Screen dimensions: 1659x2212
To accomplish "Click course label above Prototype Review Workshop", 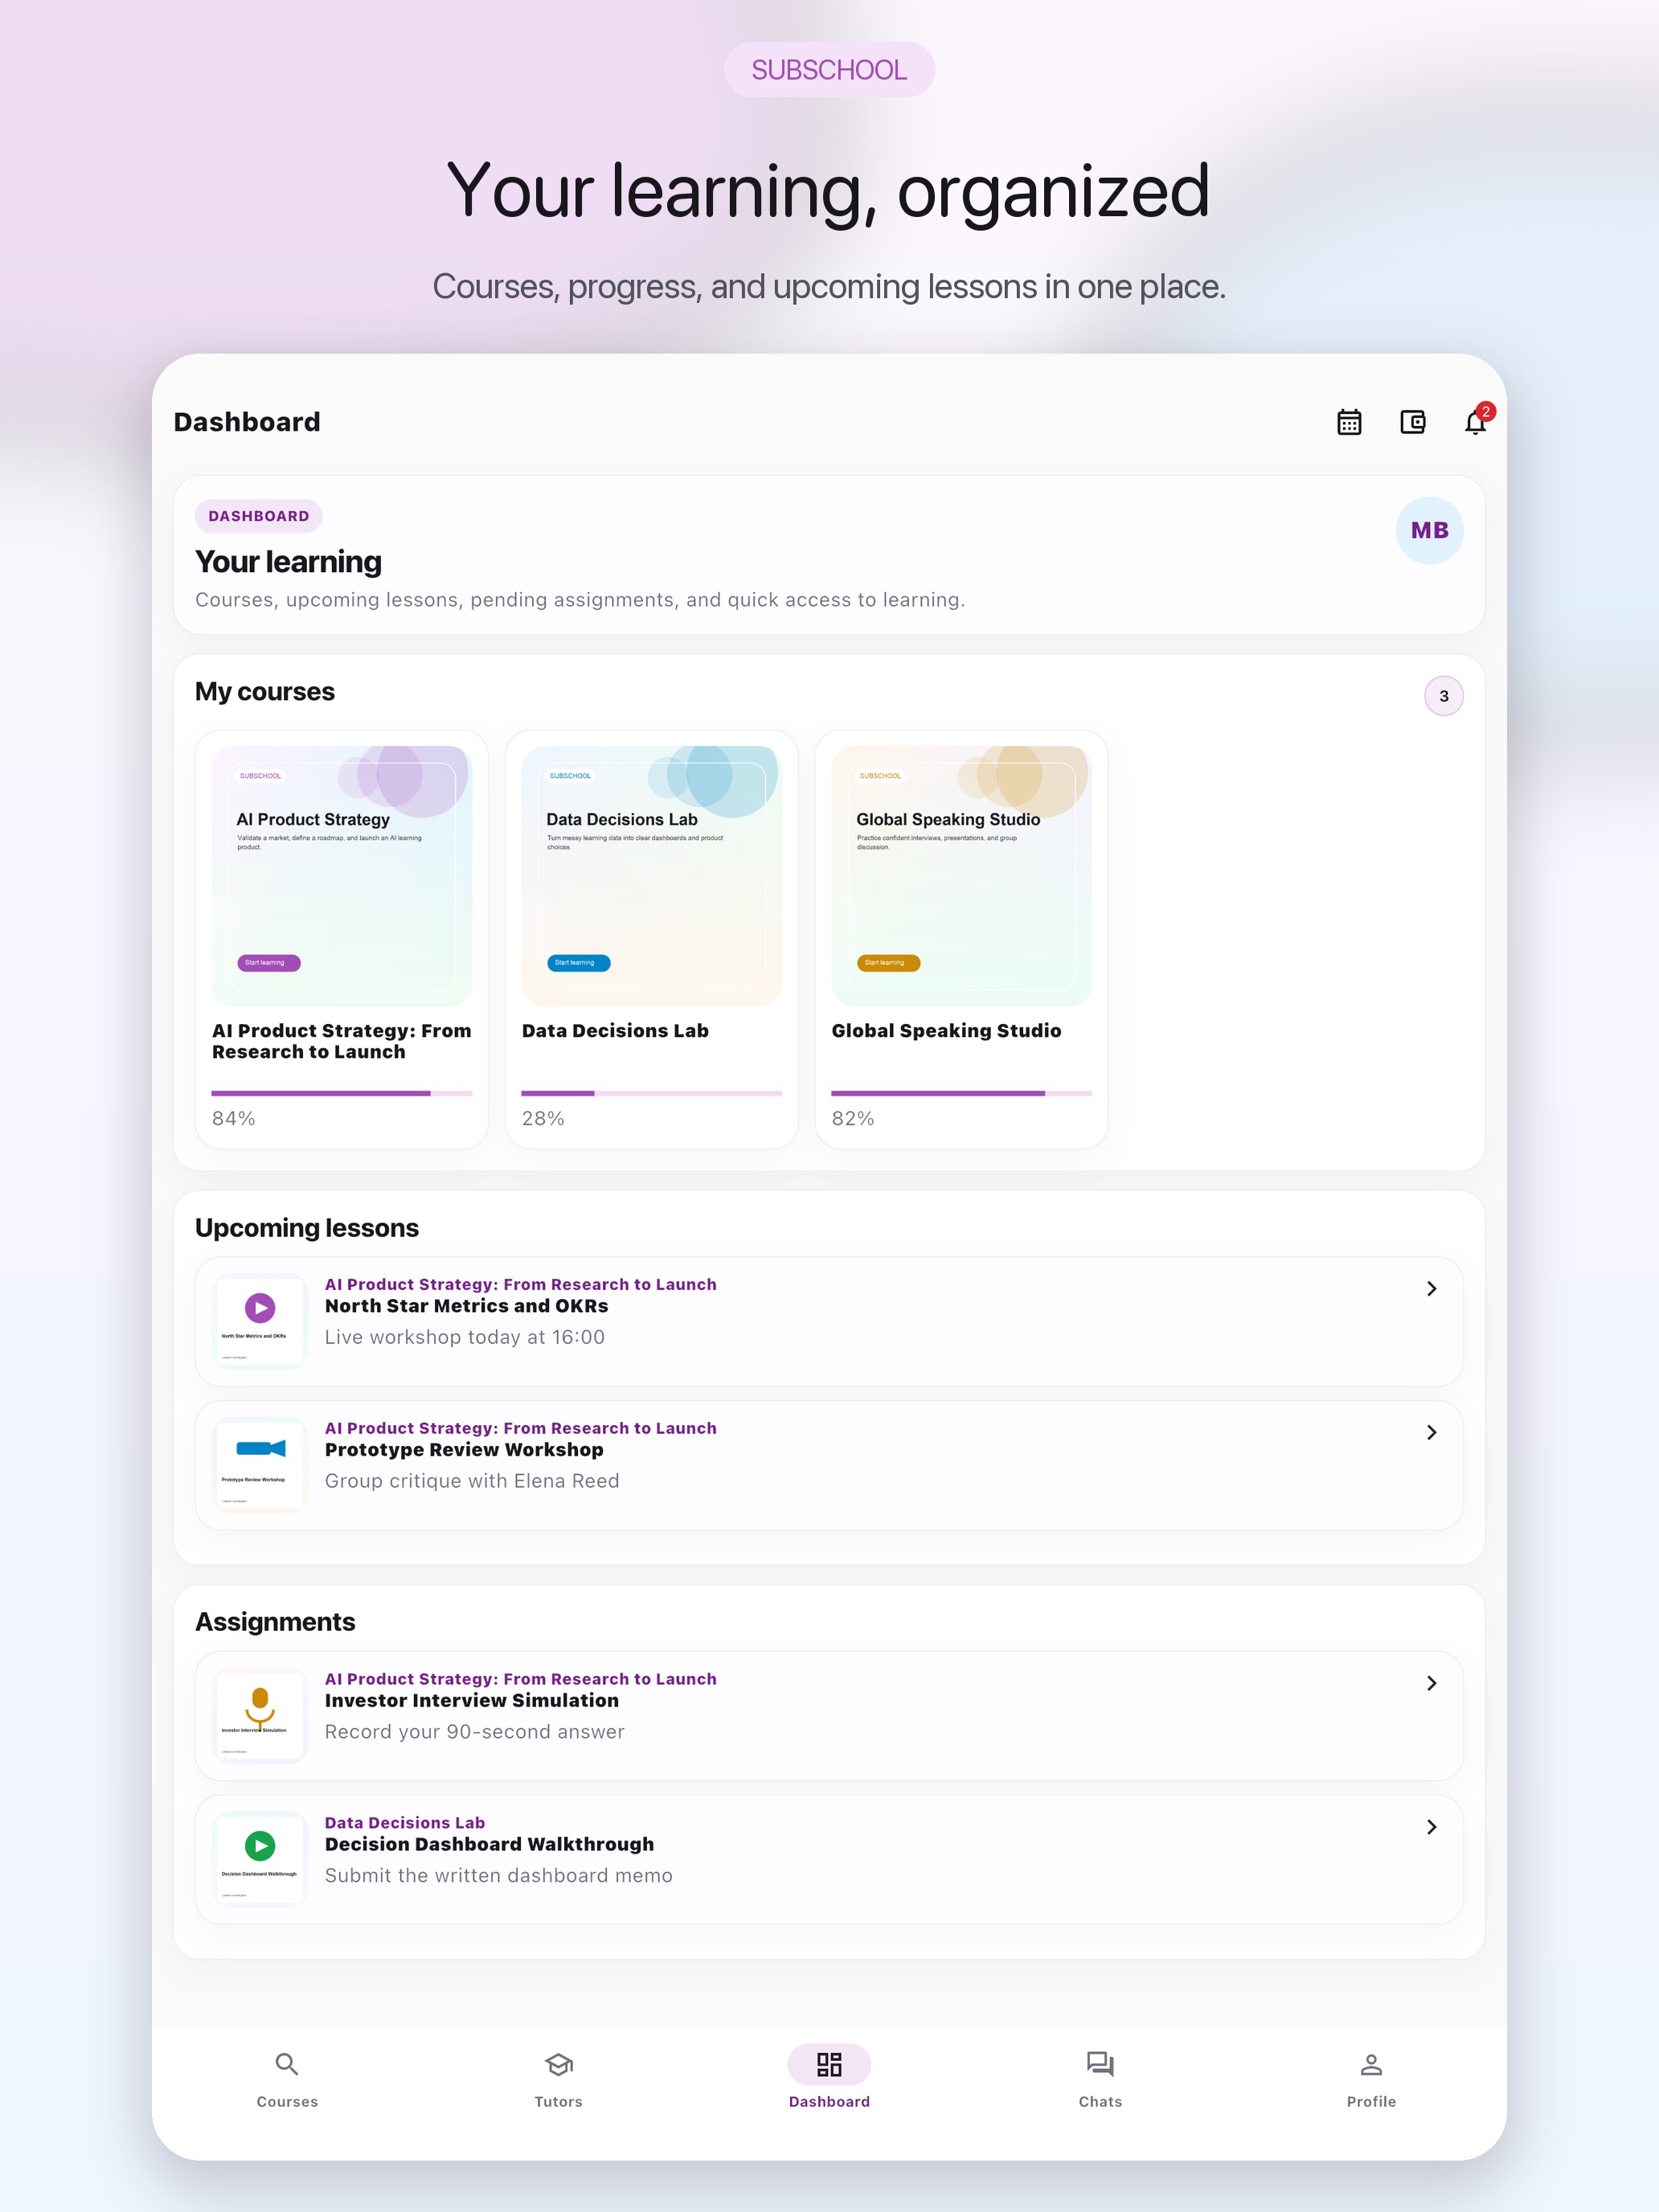I will 521,1429.
